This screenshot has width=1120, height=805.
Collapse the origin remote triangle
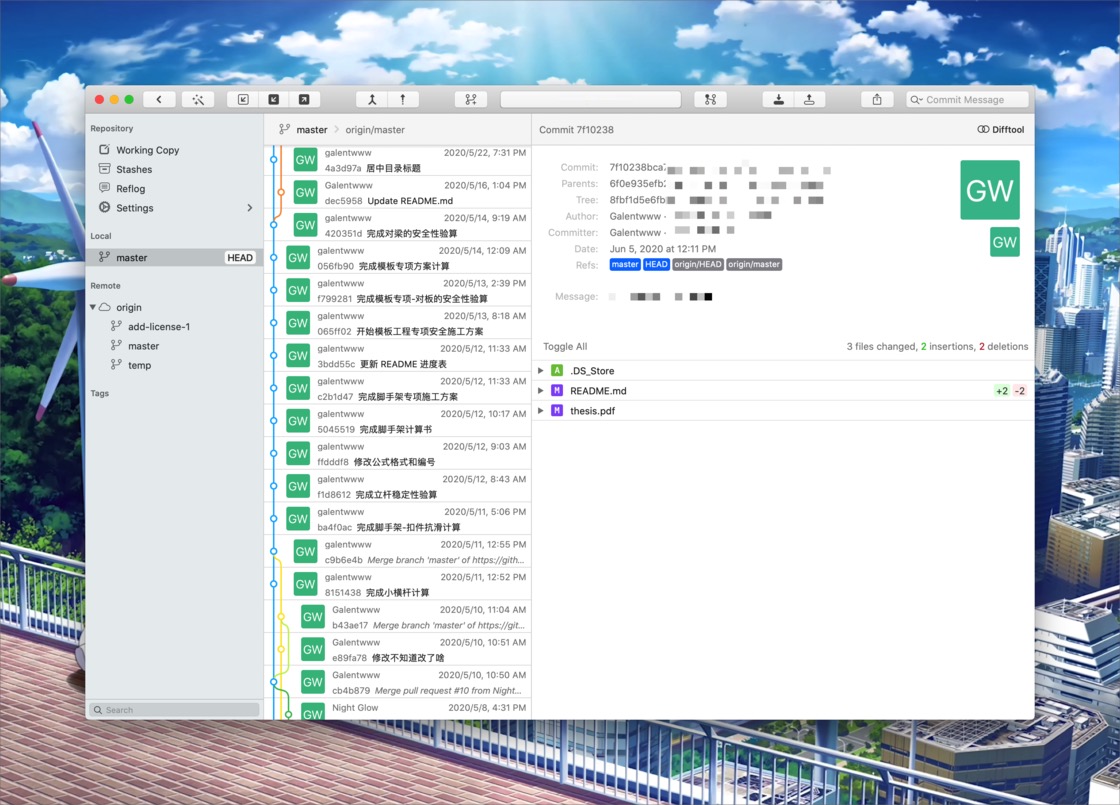93,307
